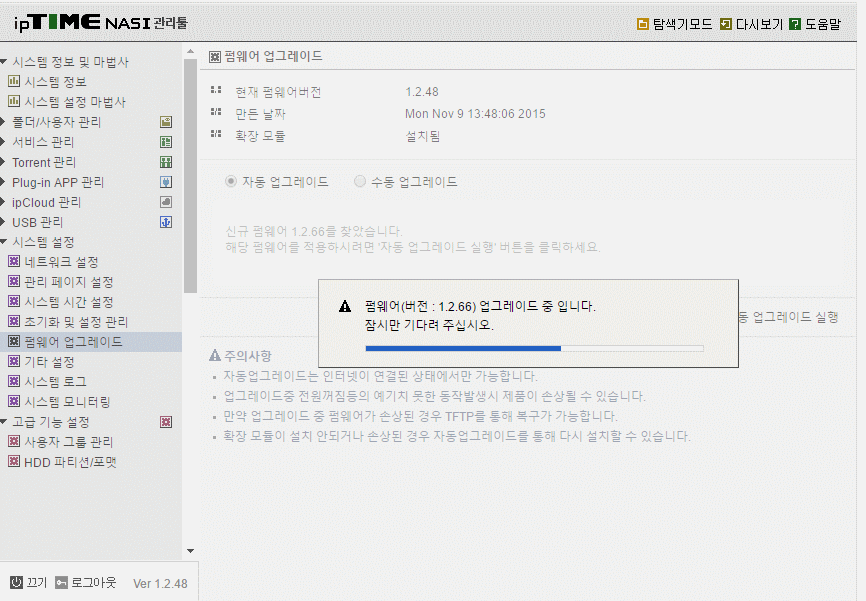
Task: Open 초기화 및 설정 관리 menu item
Action: (76, 322)
